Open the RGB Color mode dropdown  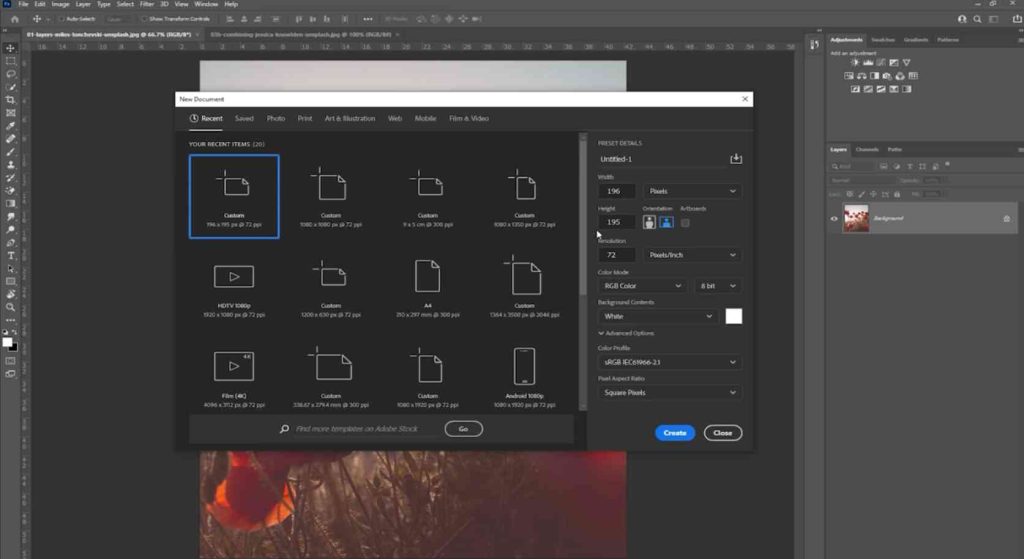(641, 286)
